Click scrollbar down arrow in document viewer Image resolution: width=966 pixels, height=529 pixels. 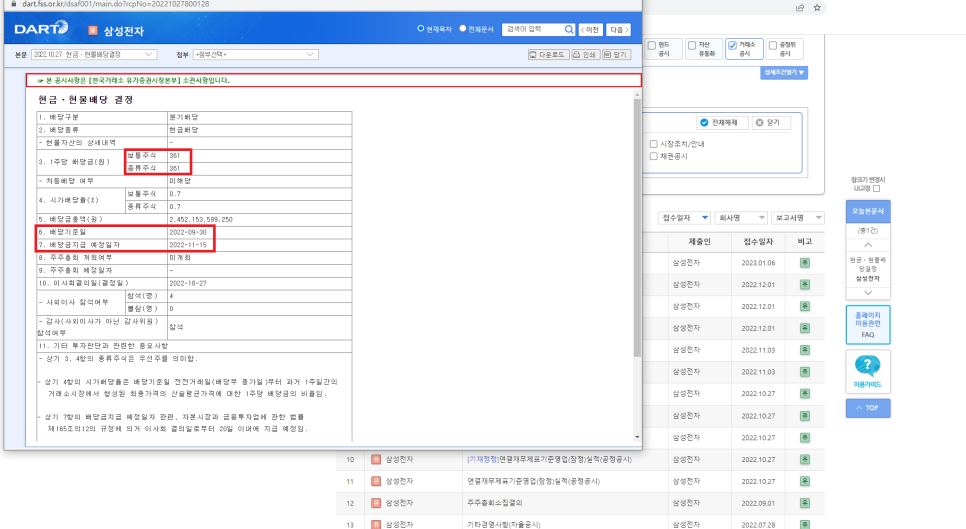coord(637,437)
